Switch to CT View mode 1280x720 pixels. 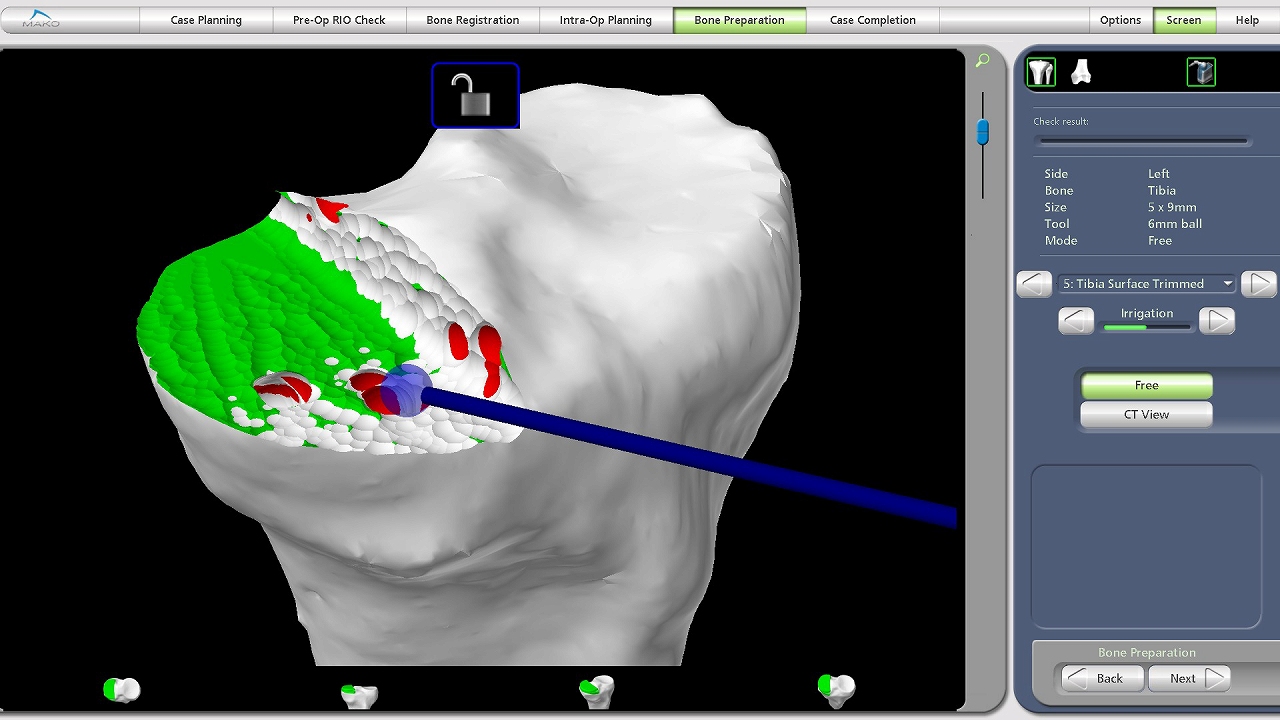point(1146,414)
